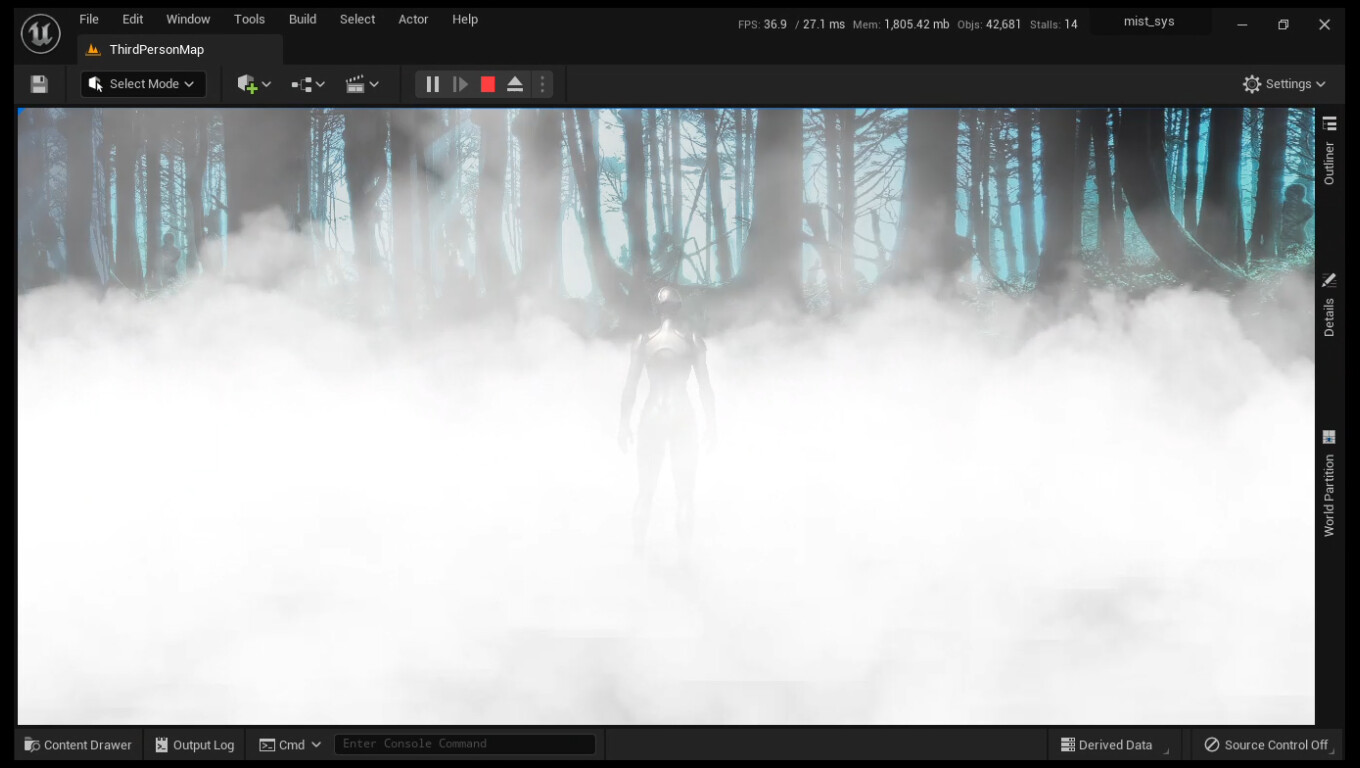Open the Outliner side panel
The width and height of the screenshot is (1360, 768).
click(x=1329, y=150)
